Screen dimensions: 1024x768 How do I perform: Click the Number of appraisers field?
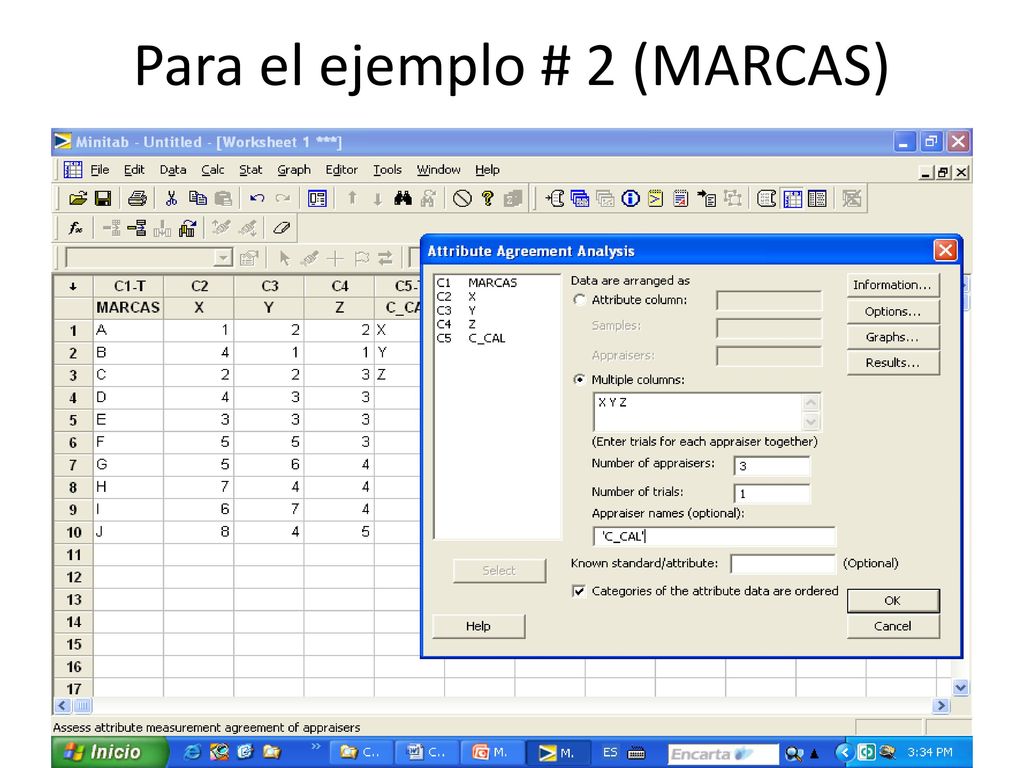pos(772,466)
